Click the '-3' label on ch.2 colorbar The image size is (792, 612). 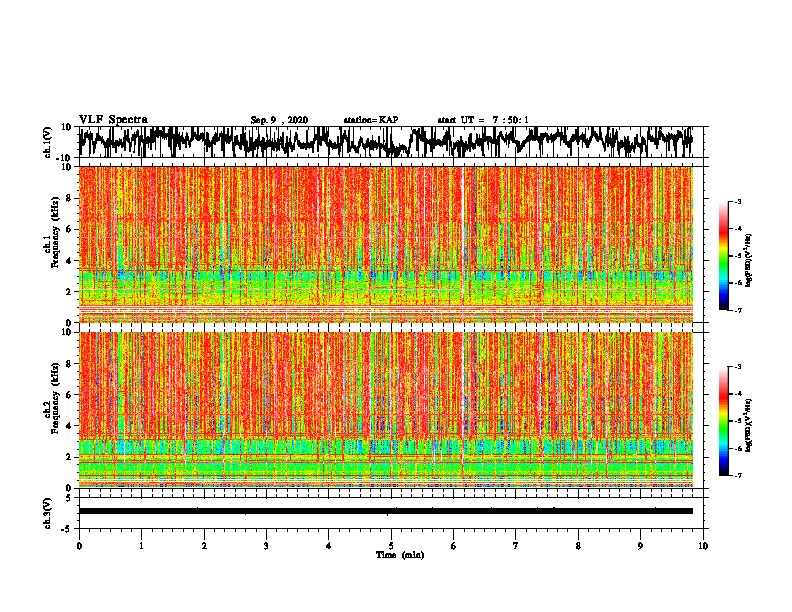[x=737, y=367]
